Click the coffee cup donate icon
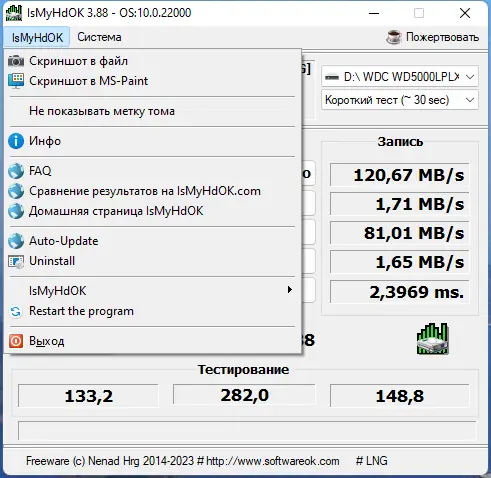Image resolution: width=491 pixels, height=478 pixels. tap(394, 37)
